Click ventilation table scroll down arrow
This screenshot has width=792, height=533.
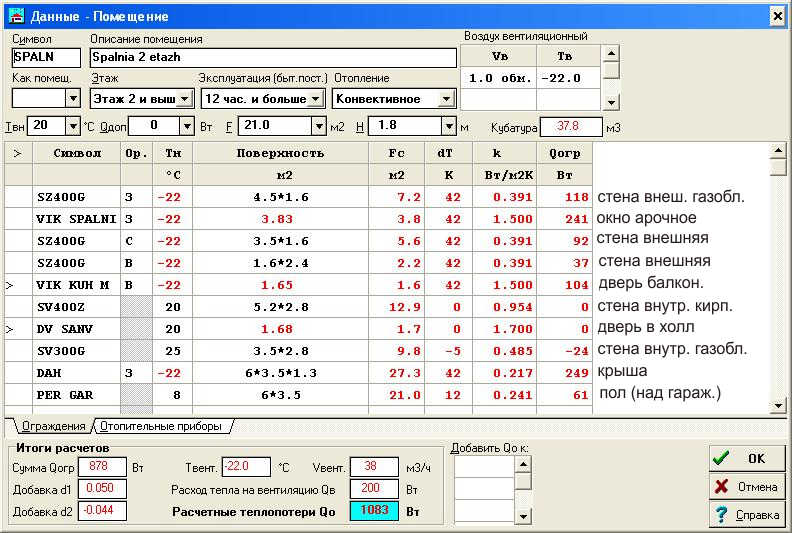point(611,103)
